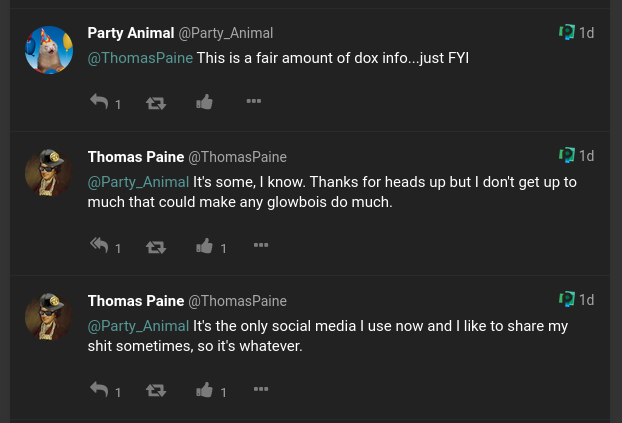Image resolution: width=622 pixels, height=423 pixels.
Task: Click @Party_Animal mention in glowbois post
Action: 138,182
